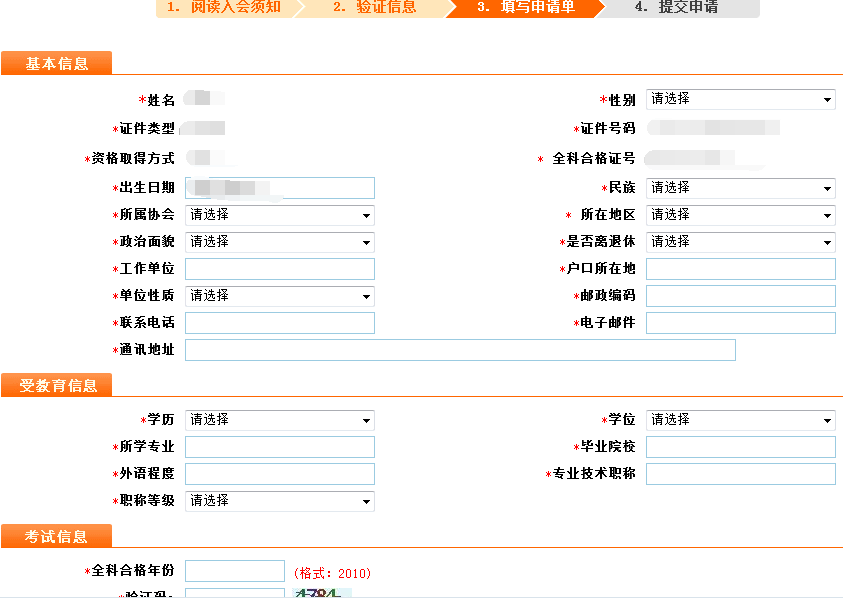Expand the 学历 education level dropdown

279,420
